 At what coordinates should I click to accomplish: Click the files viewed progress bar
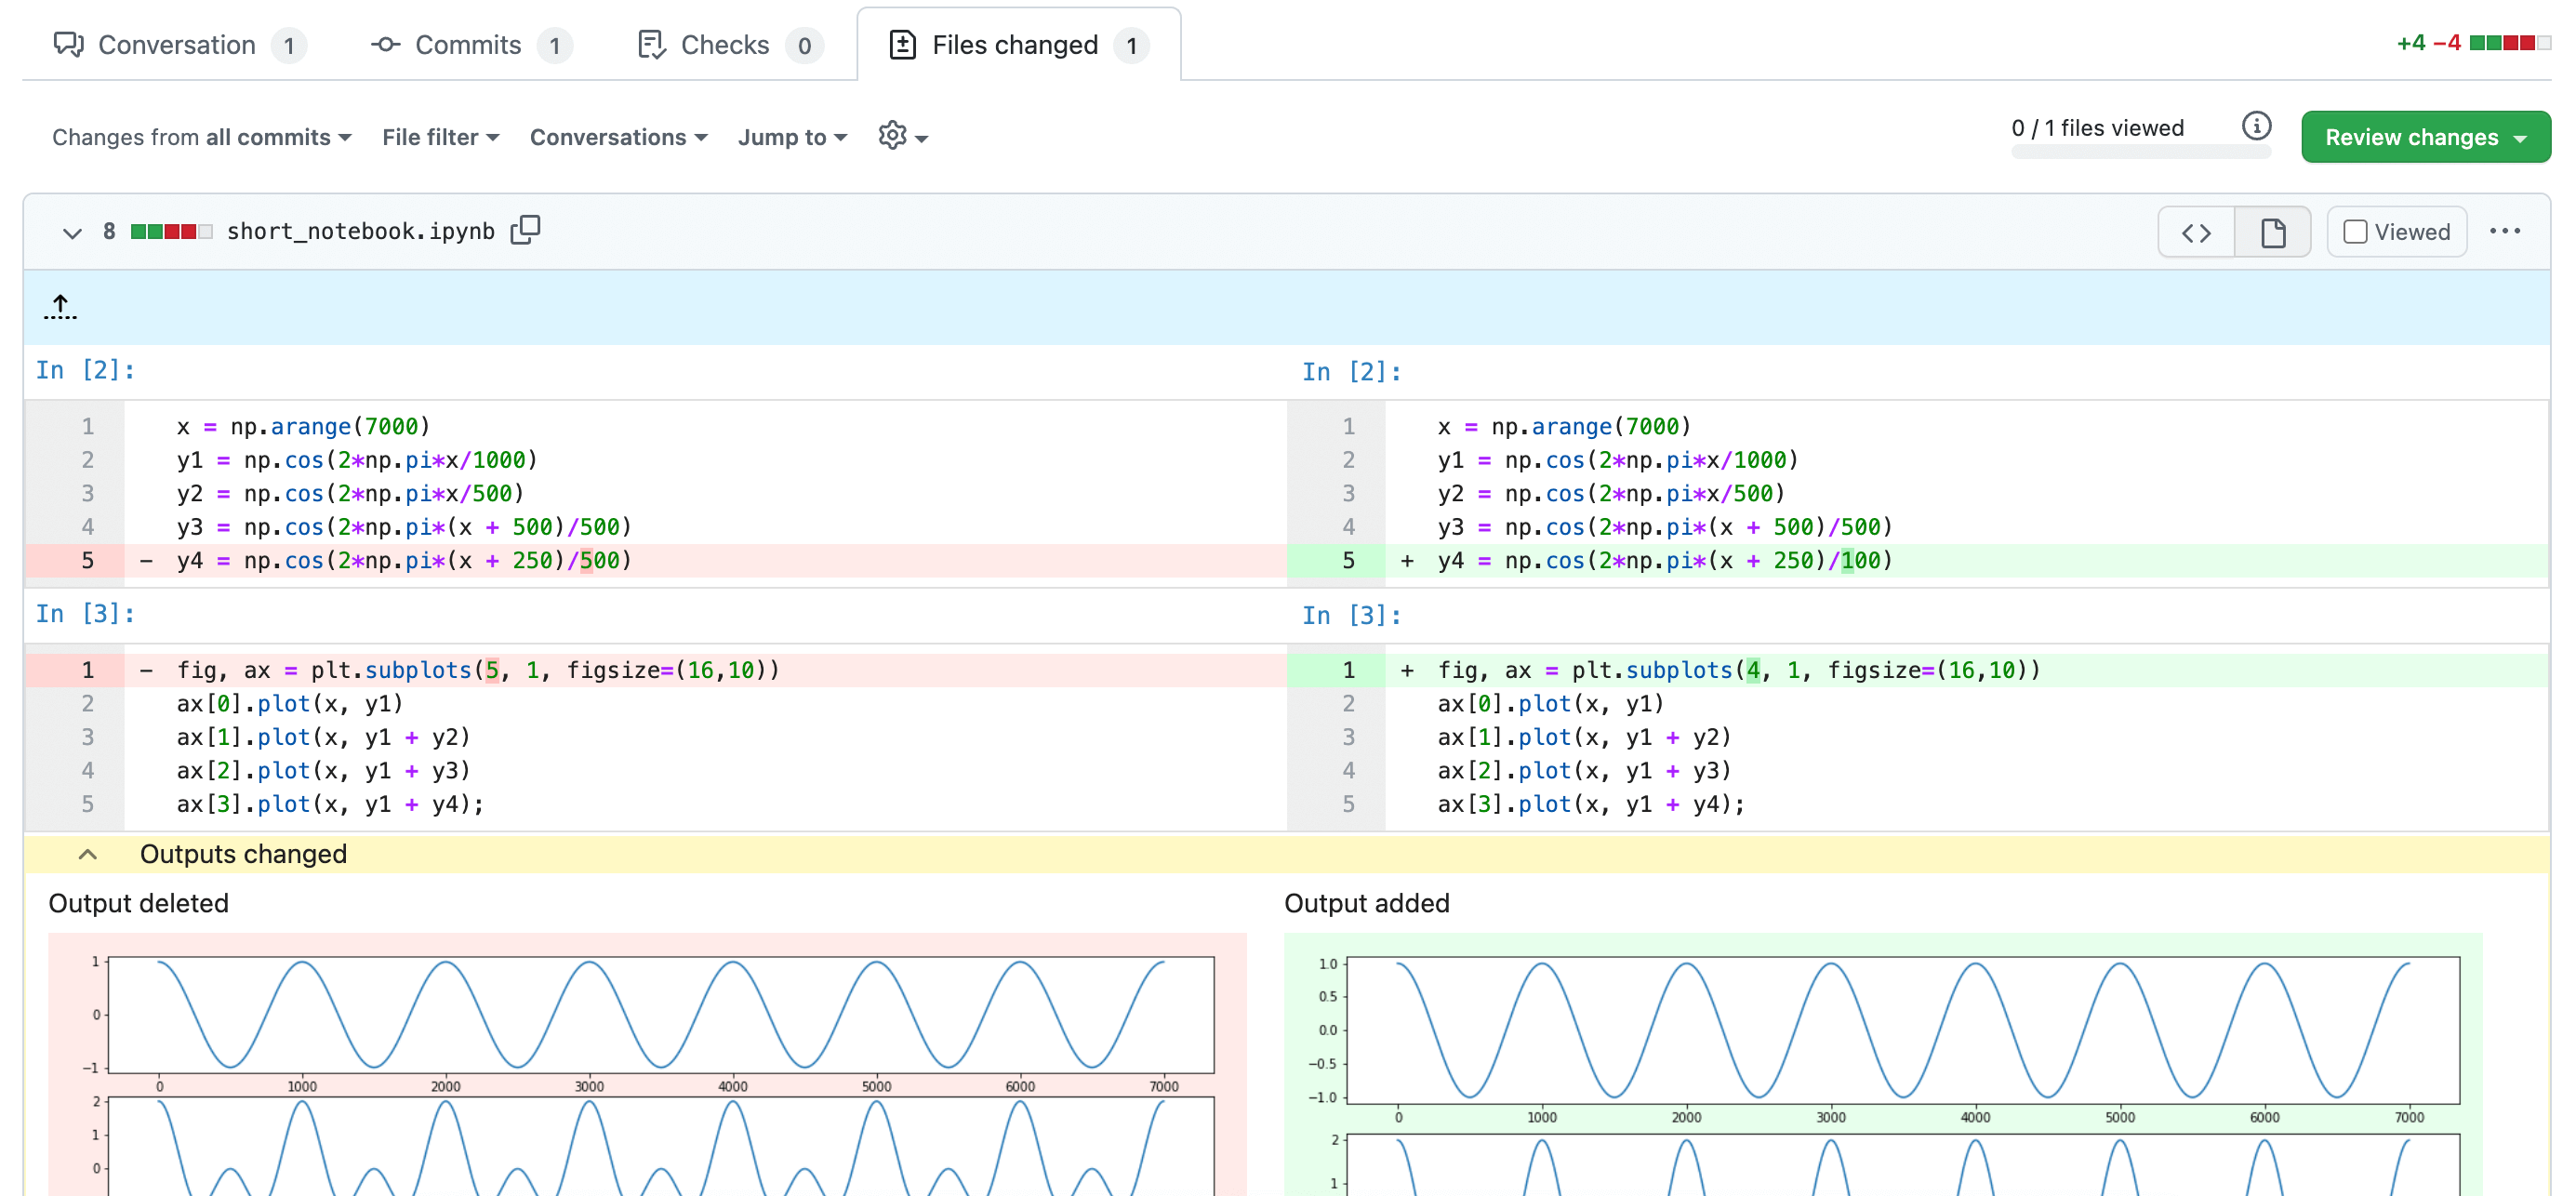point(2140,152)
